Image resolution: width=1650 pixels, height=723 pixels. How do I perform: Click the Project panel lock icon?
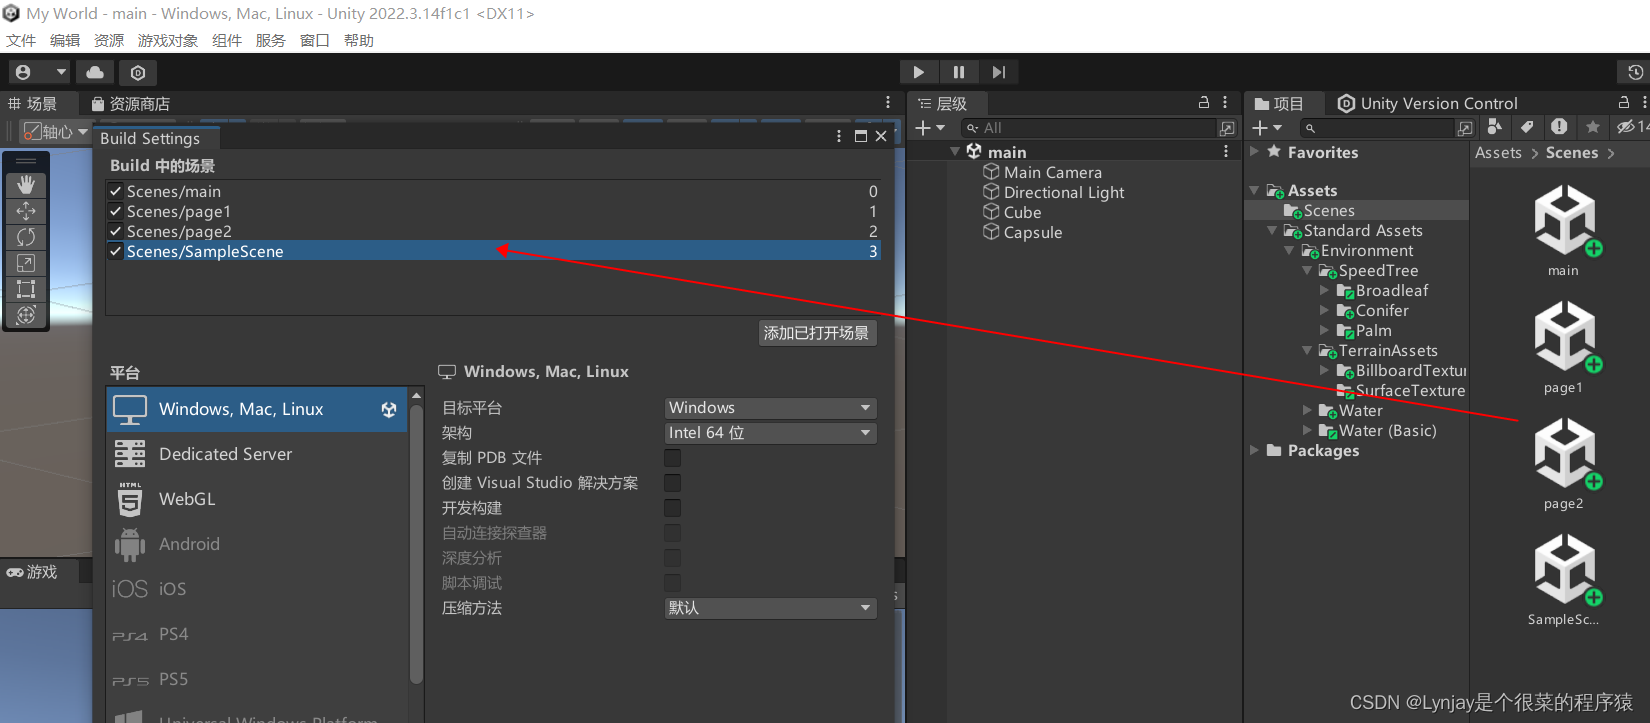coord(1624,103)
